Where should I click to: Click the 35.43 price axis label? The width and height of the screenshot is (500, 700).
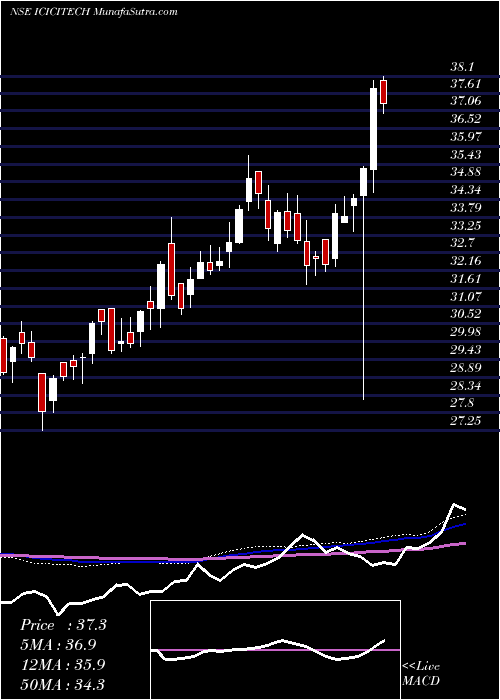coord(466,155)
